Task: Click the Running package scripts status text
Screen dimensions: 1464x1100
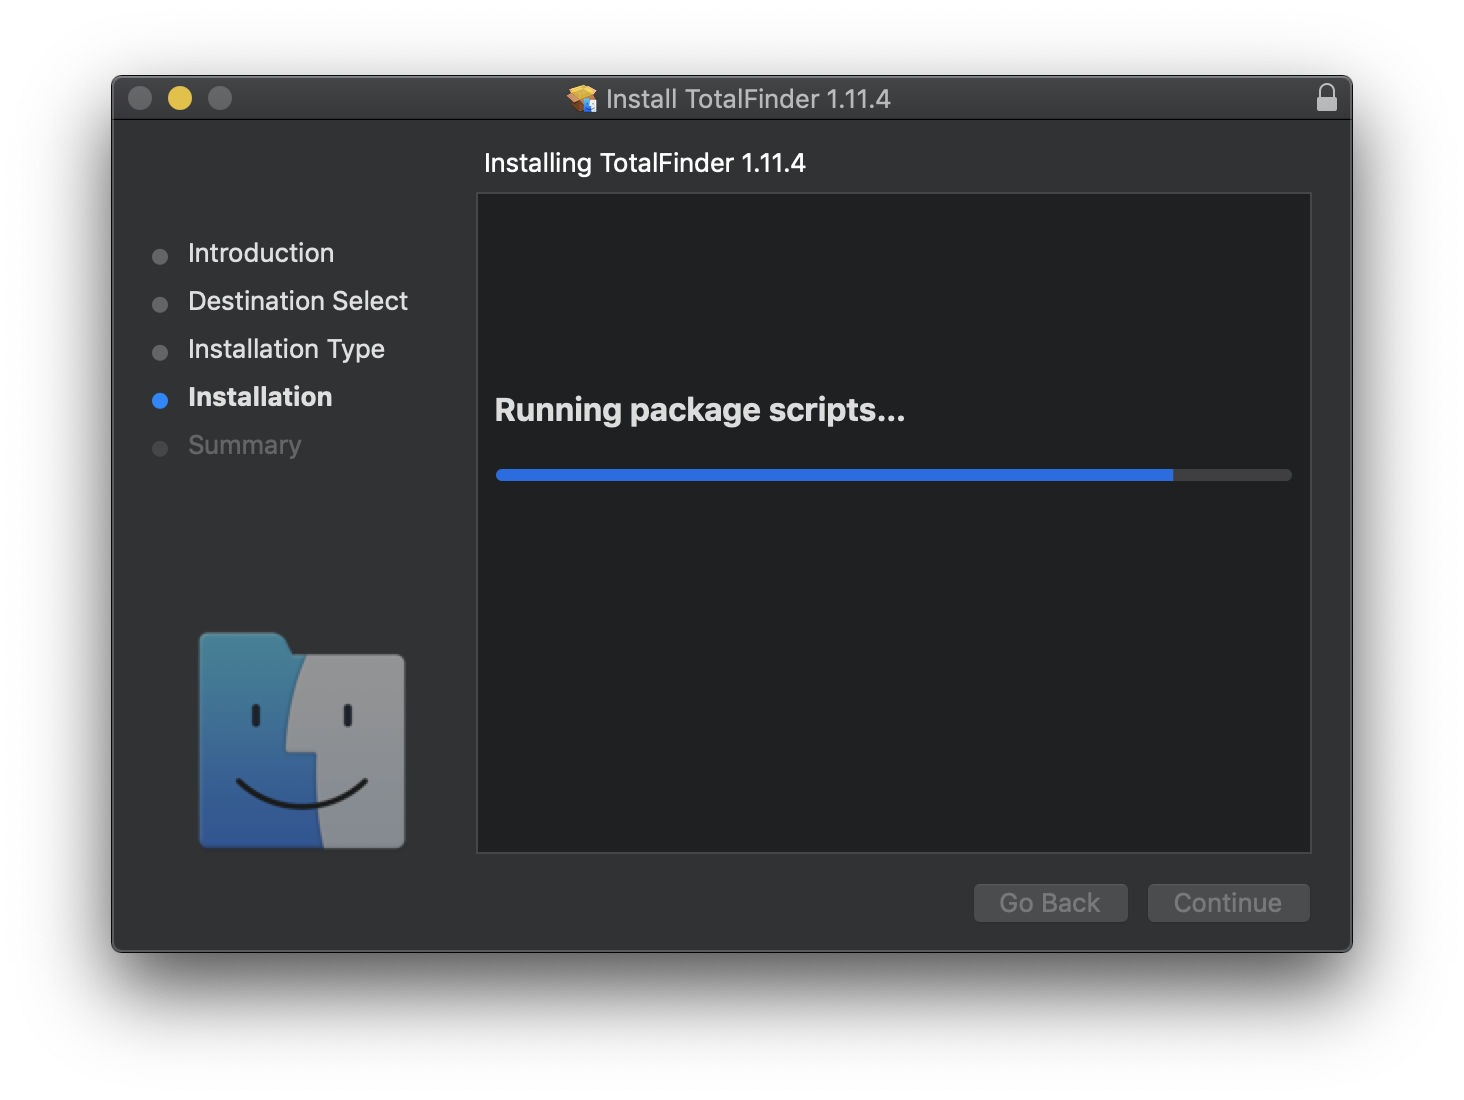Action: [699, 410]
